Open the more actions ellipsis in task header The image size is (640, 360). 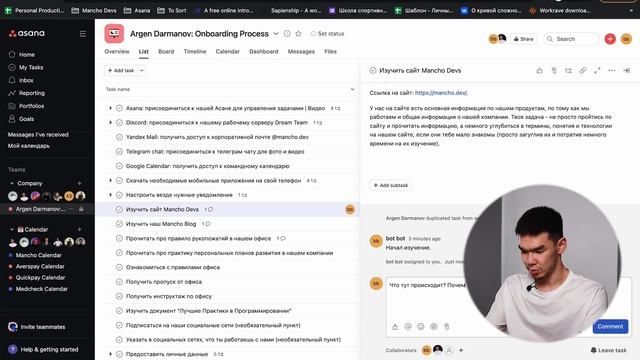tap(611, 71)
